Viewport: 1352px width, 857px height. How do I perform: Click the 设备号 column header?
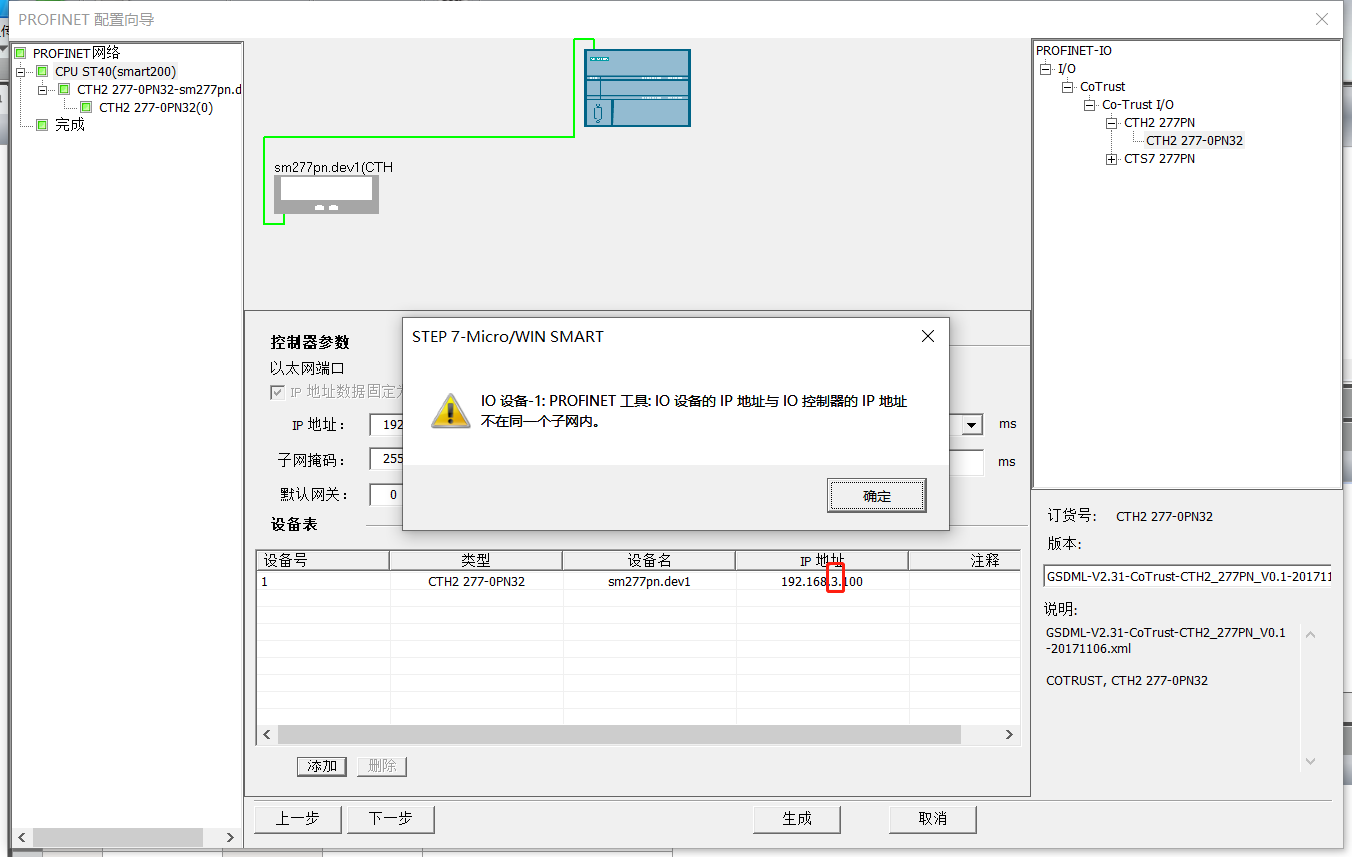click(323, 560)
